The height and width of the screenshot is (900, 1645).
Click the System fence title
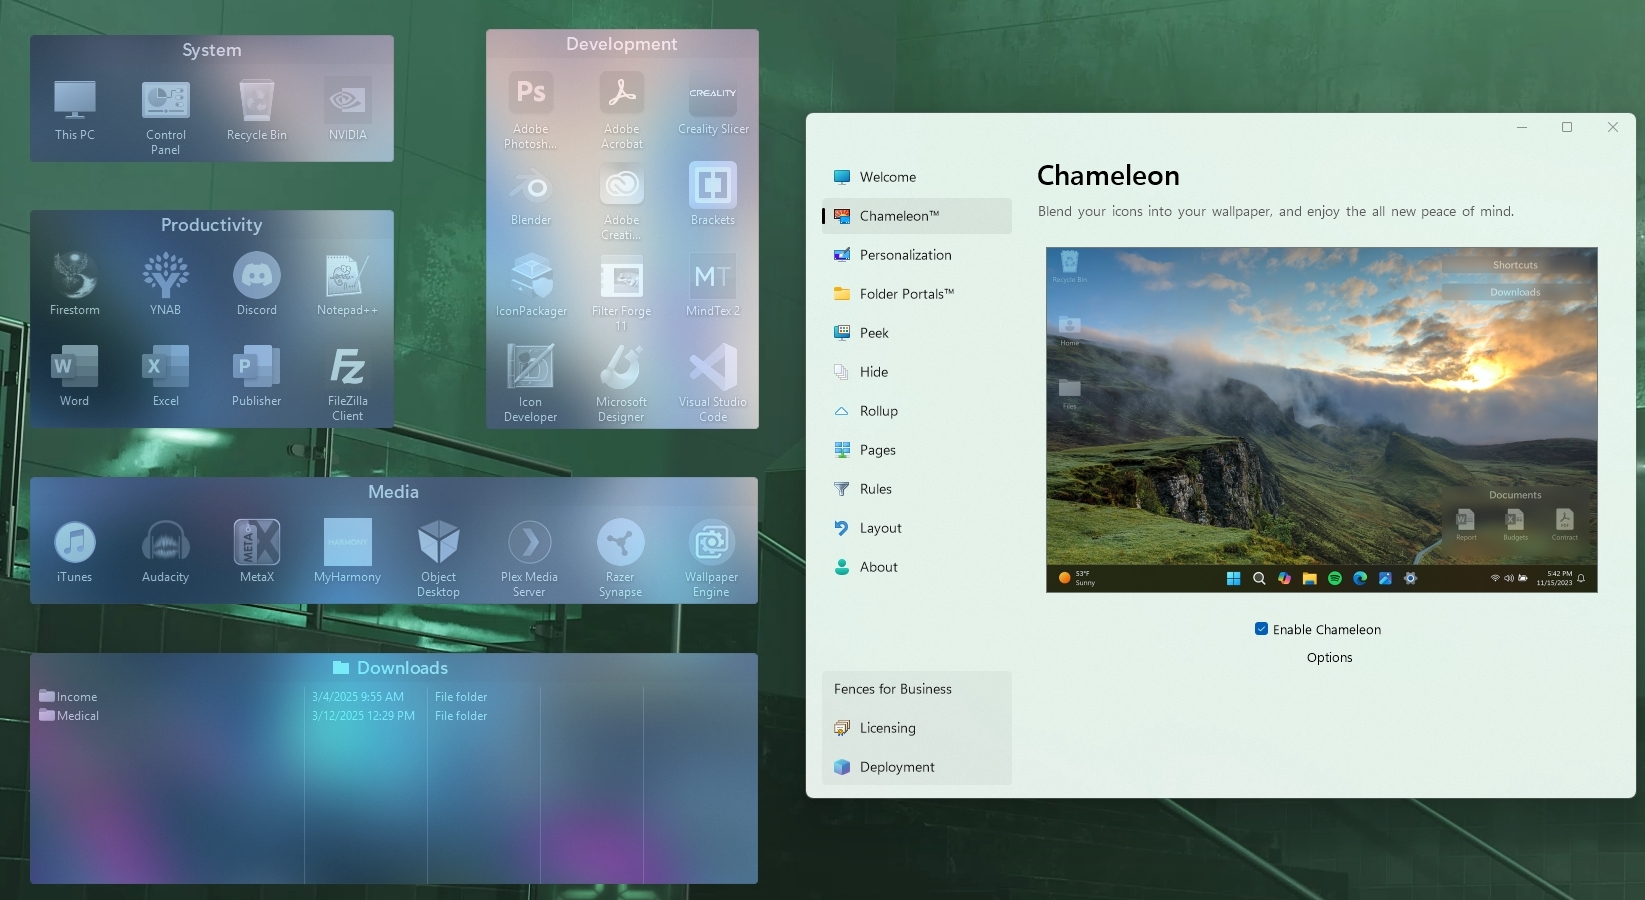pyautogui.click(x=212, y=50)
